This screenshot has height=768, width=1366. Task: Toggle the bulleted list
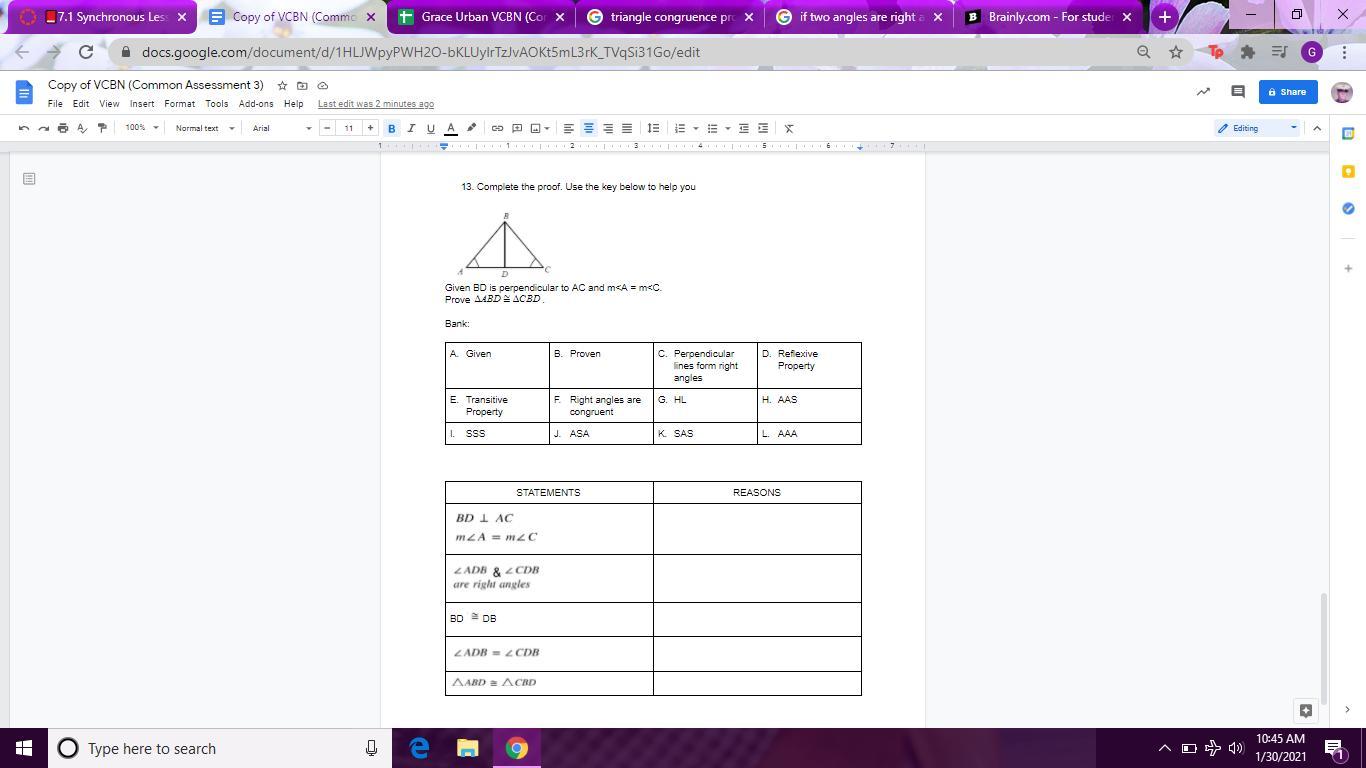point(712,128)
